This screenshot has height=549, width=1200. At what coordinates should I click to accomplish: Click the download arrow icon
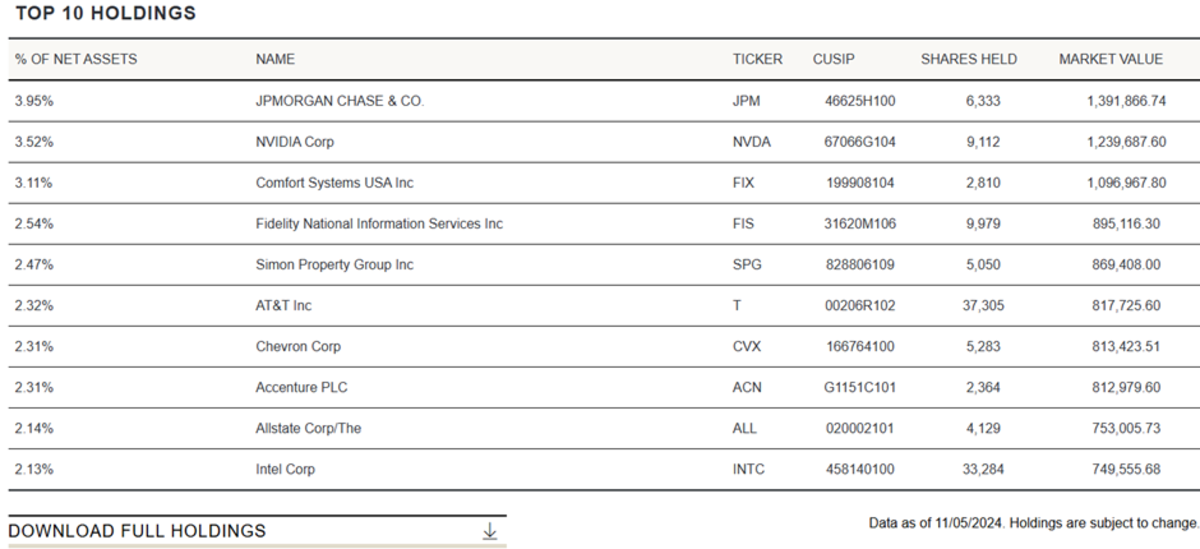(489, 531)
